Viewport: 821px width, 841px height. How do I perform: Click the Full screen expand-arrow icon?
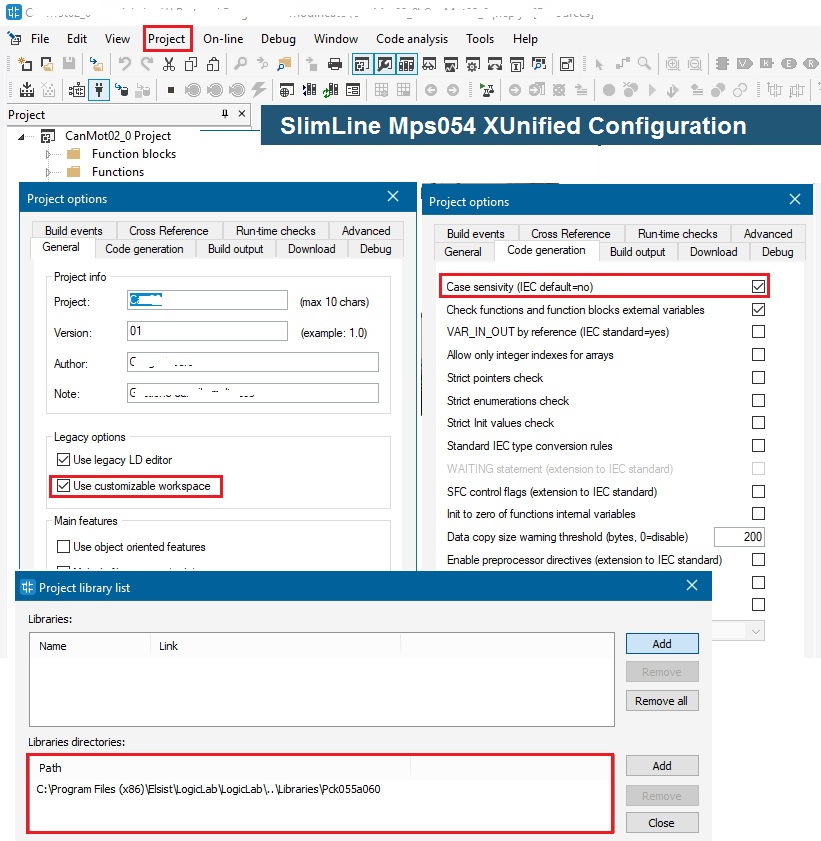click(566, 64)
